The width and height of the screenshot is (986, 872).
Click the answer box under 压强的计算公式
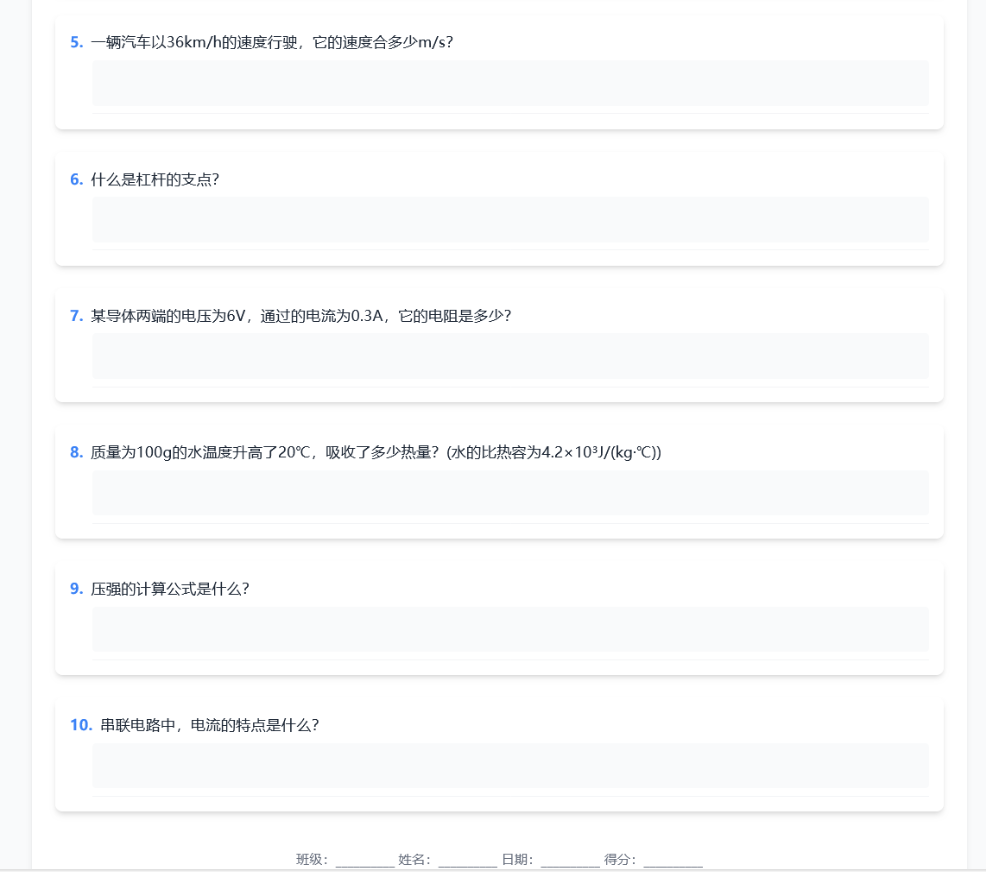coord(510,629)
